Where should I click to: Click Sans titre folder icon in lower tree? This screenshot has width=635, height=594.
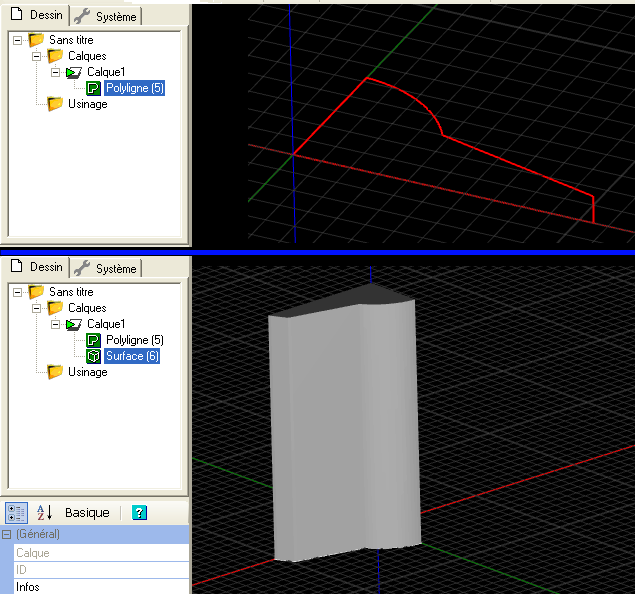click(36, 292)
